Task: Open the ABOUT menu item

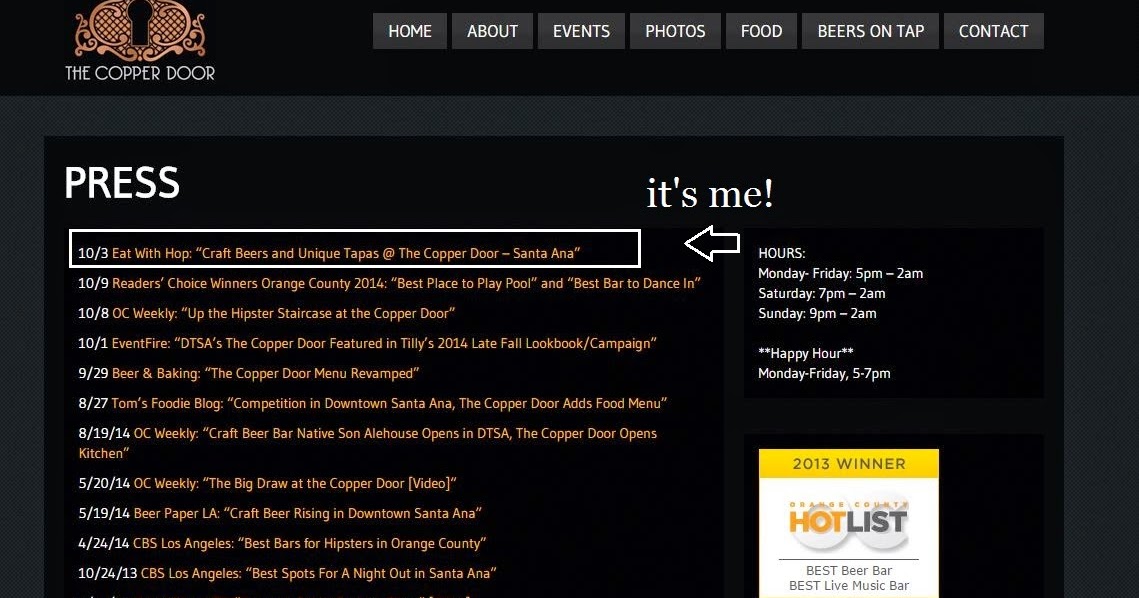Action: pyautogui.click(x=493, y=31)
